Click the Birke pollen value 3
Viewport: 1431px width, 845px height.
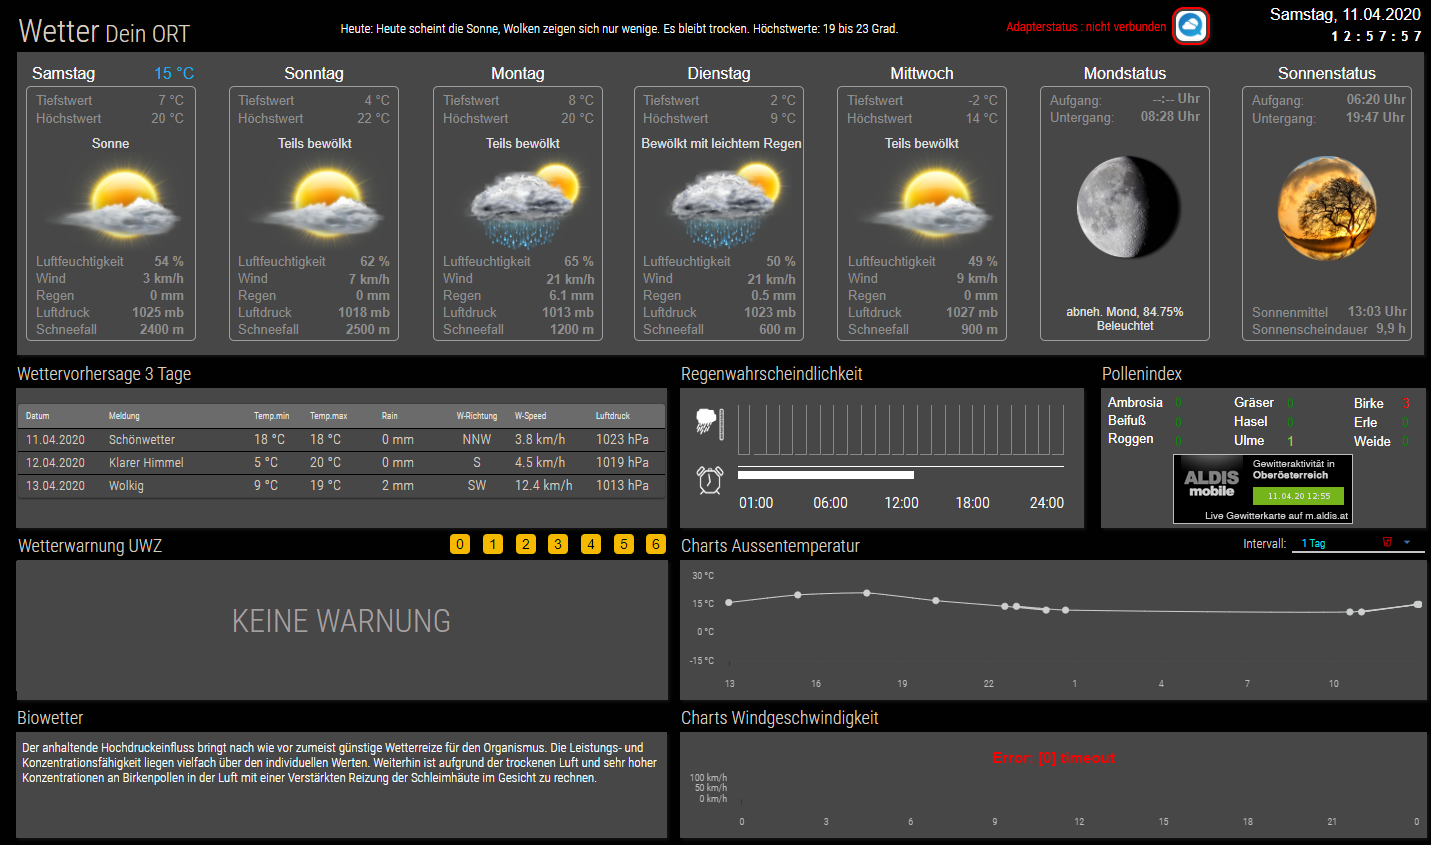pyautogui.click(x=1405, y=403)
